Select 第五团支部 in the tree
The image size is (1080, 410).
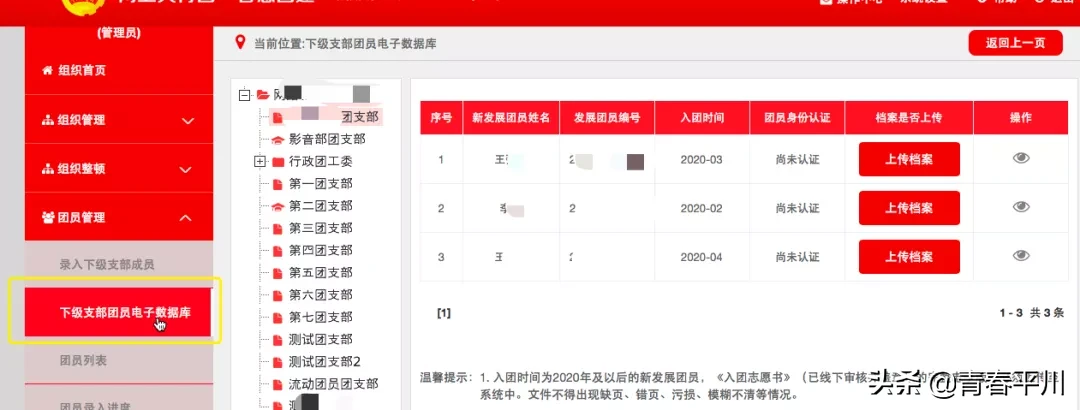coord(320,273)
